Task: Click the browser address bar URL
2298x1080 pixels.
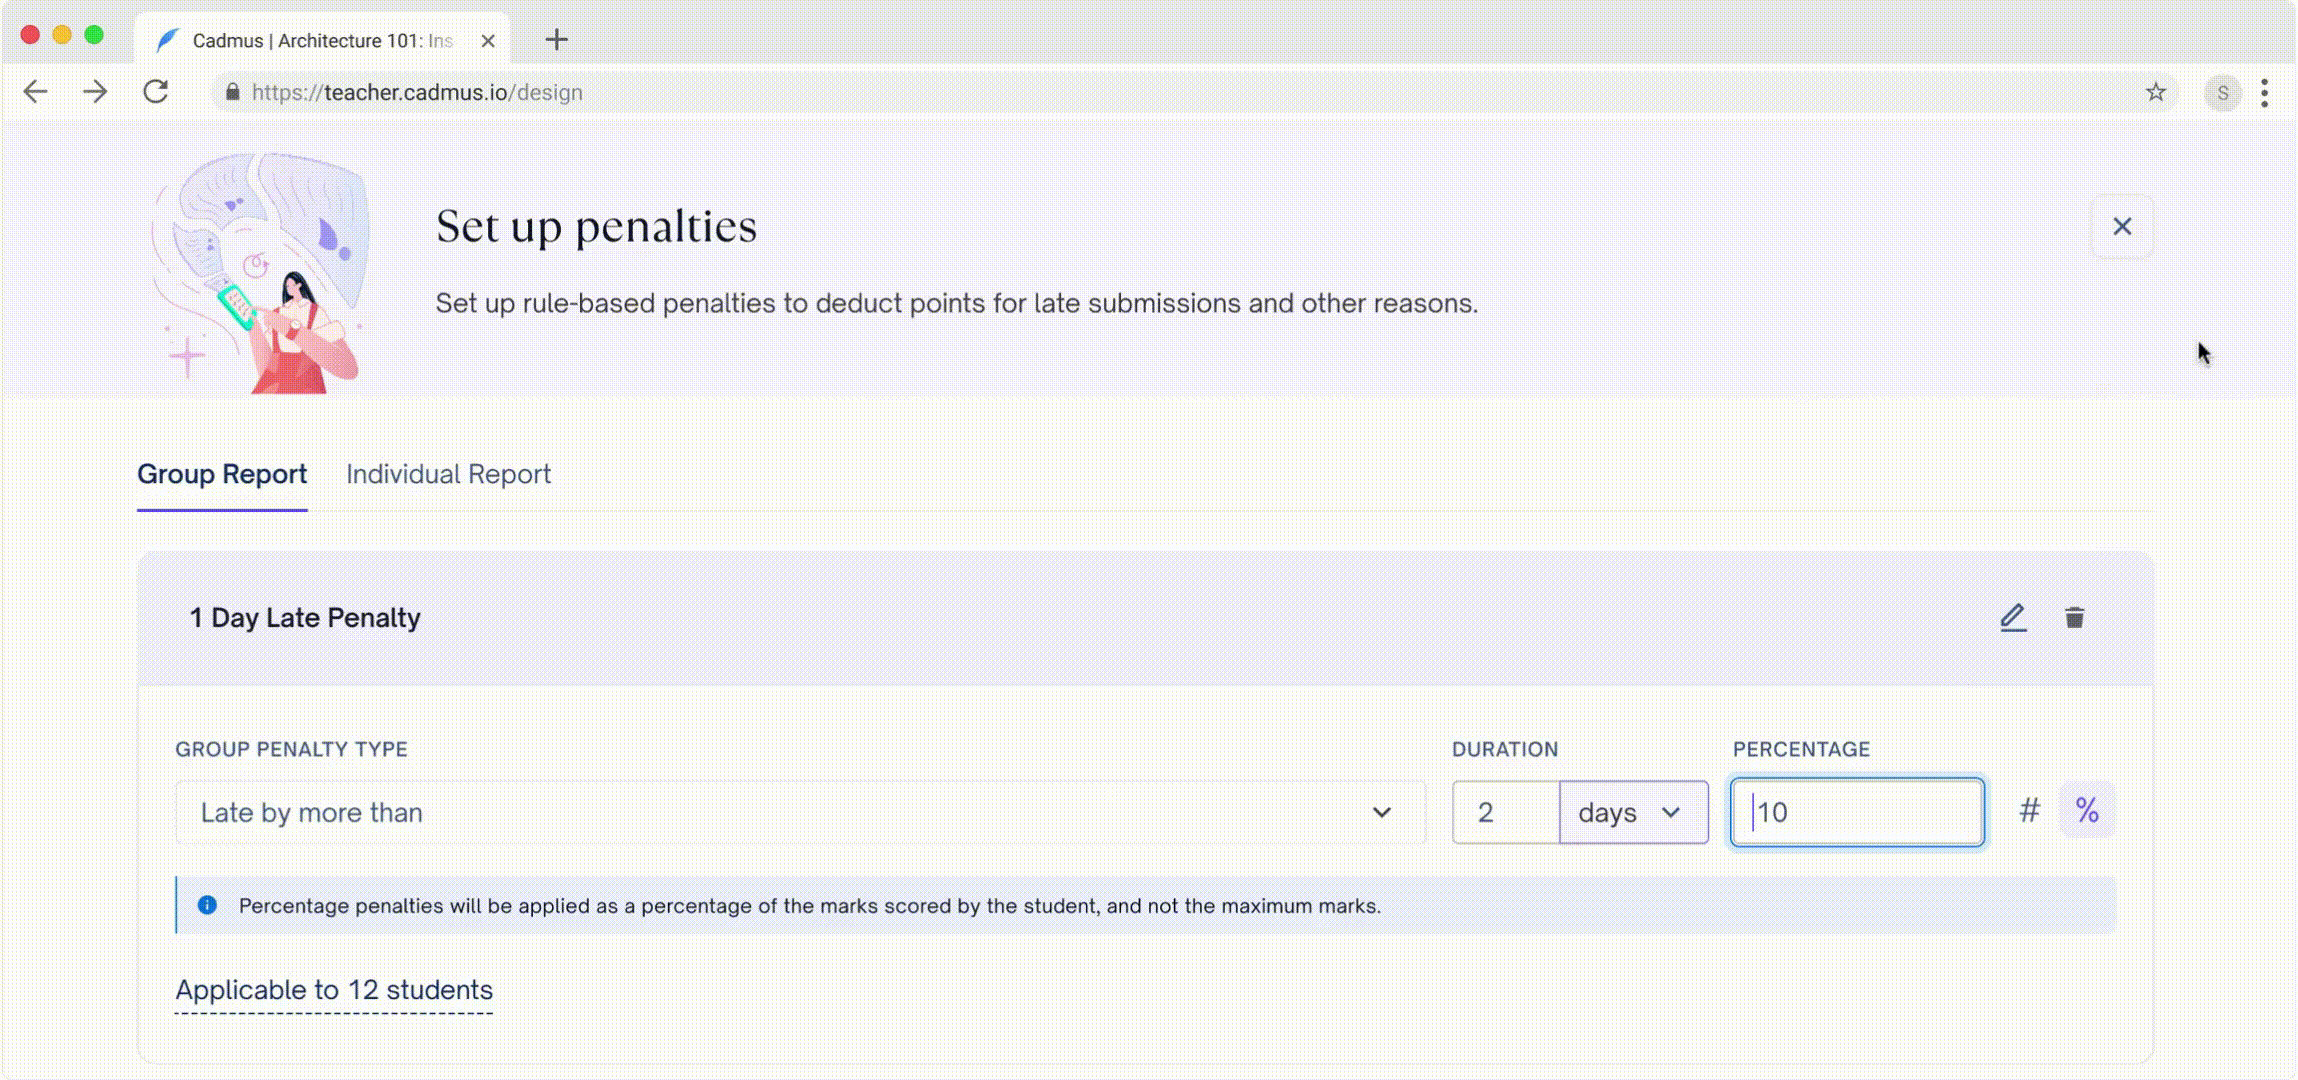Action: [x=417, y=93]
